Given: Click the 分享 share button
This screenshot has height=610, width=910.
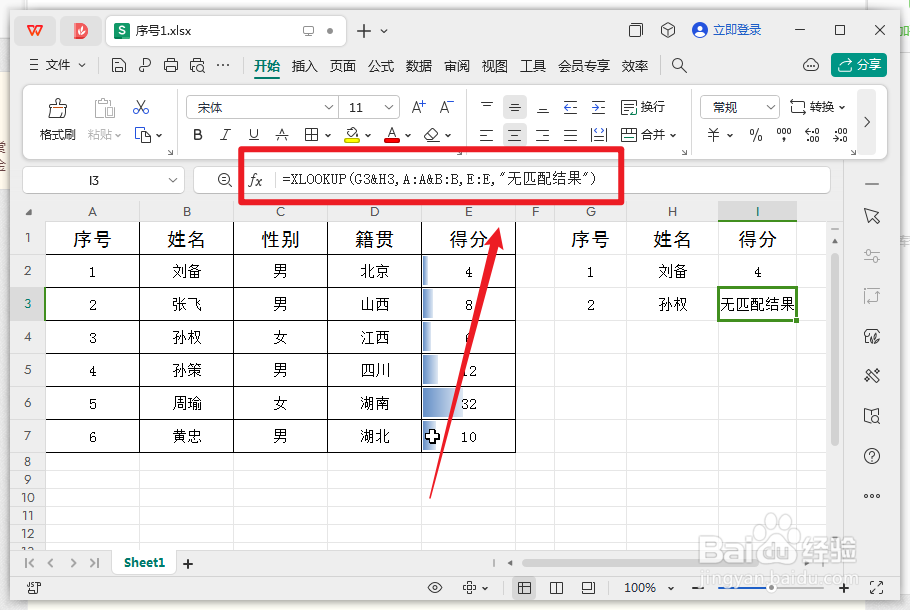Looking at the screenshot, I should tap(858, 63).
